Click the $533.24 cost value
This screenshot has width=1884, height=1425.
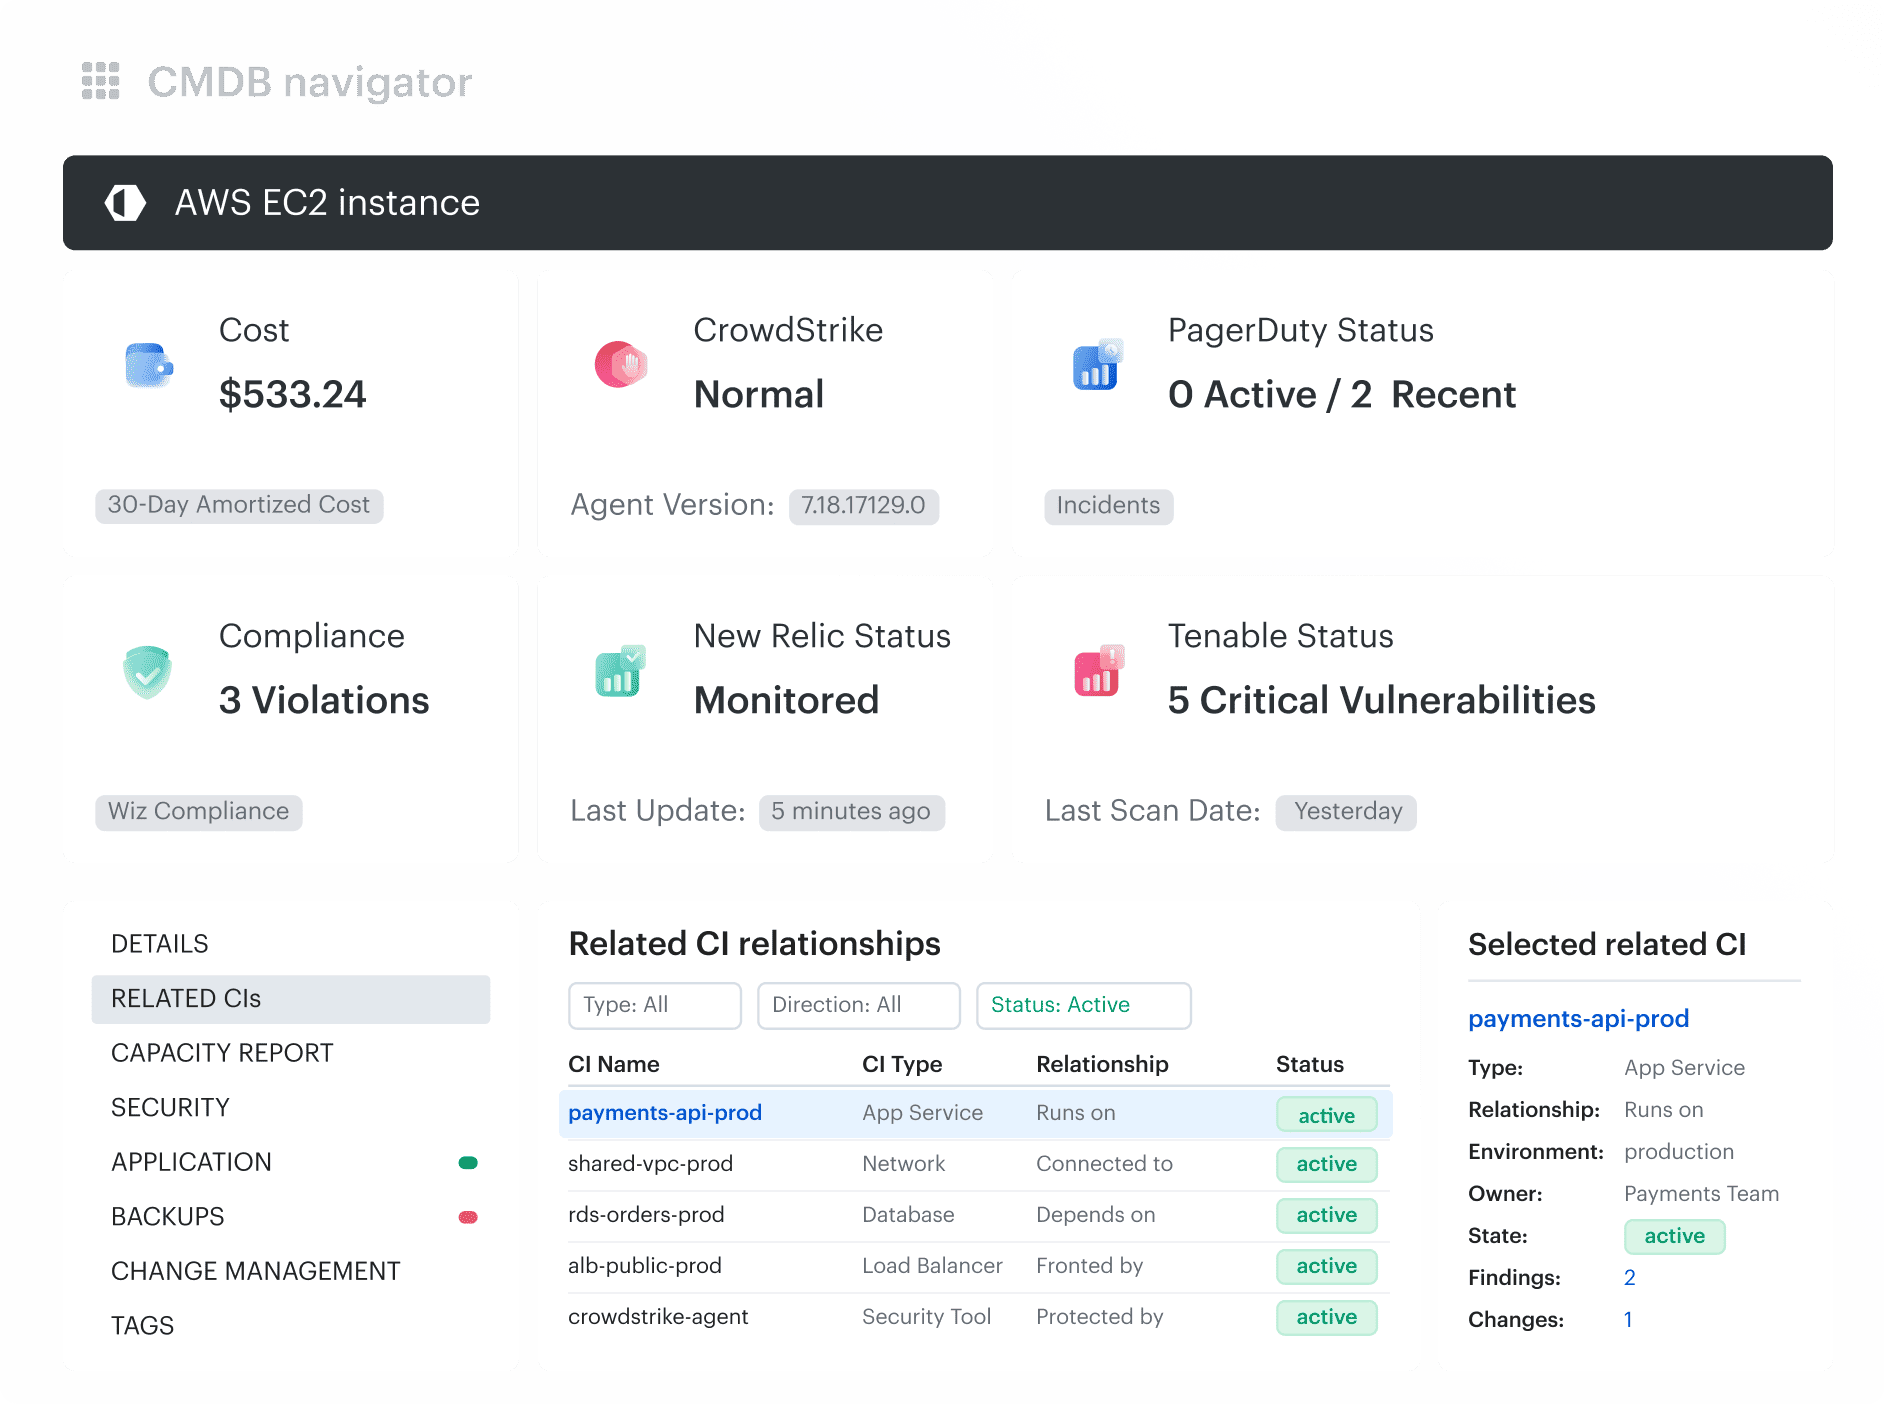coord(293,395)
